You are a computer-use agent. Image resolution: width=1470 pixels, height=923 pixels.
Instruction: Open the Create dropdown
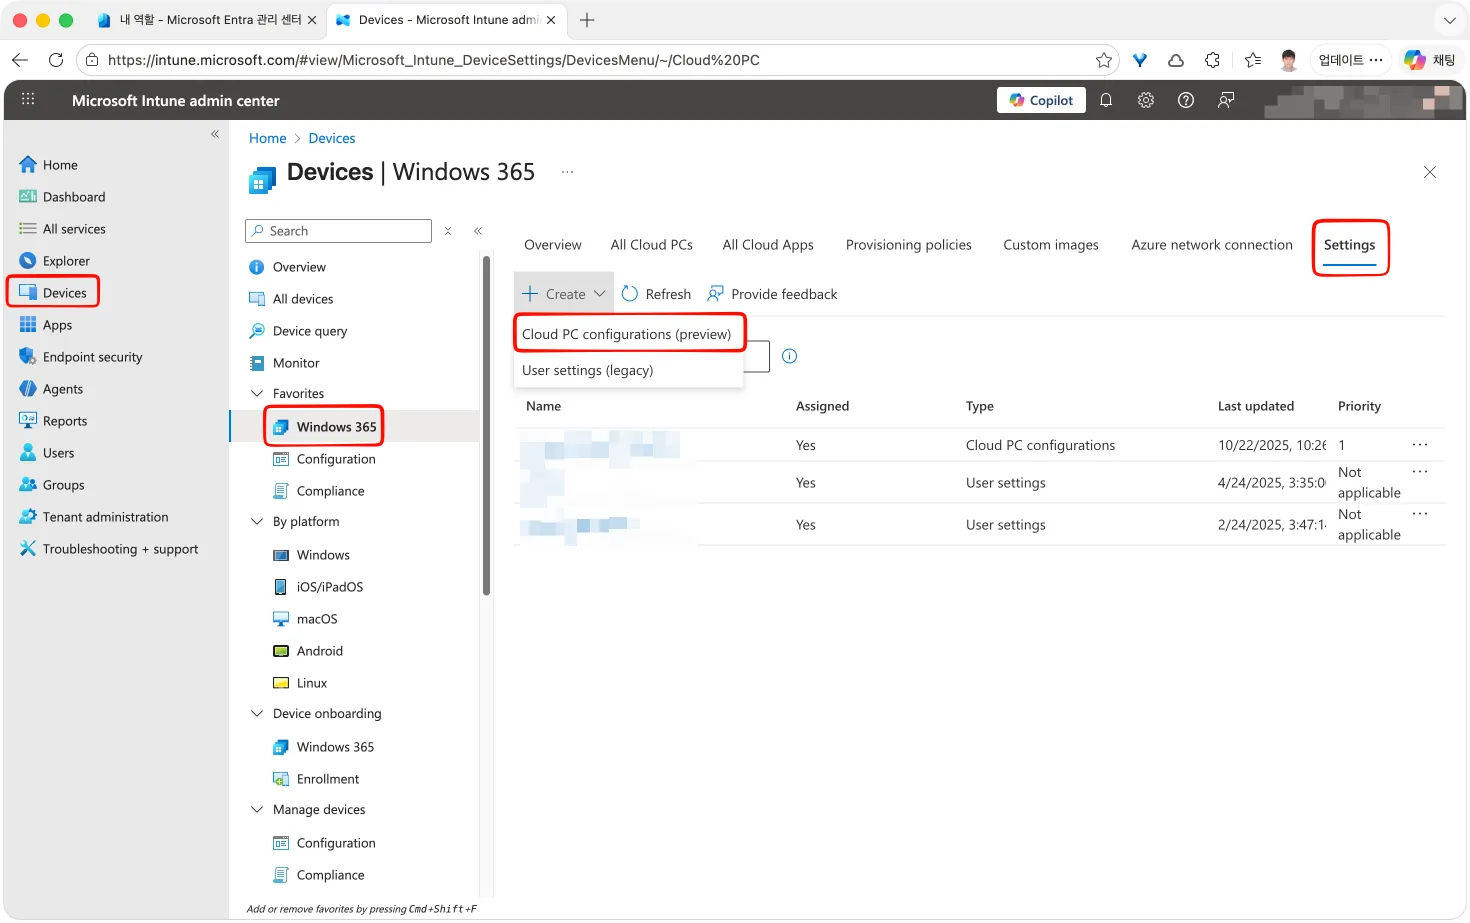(564, 294)
